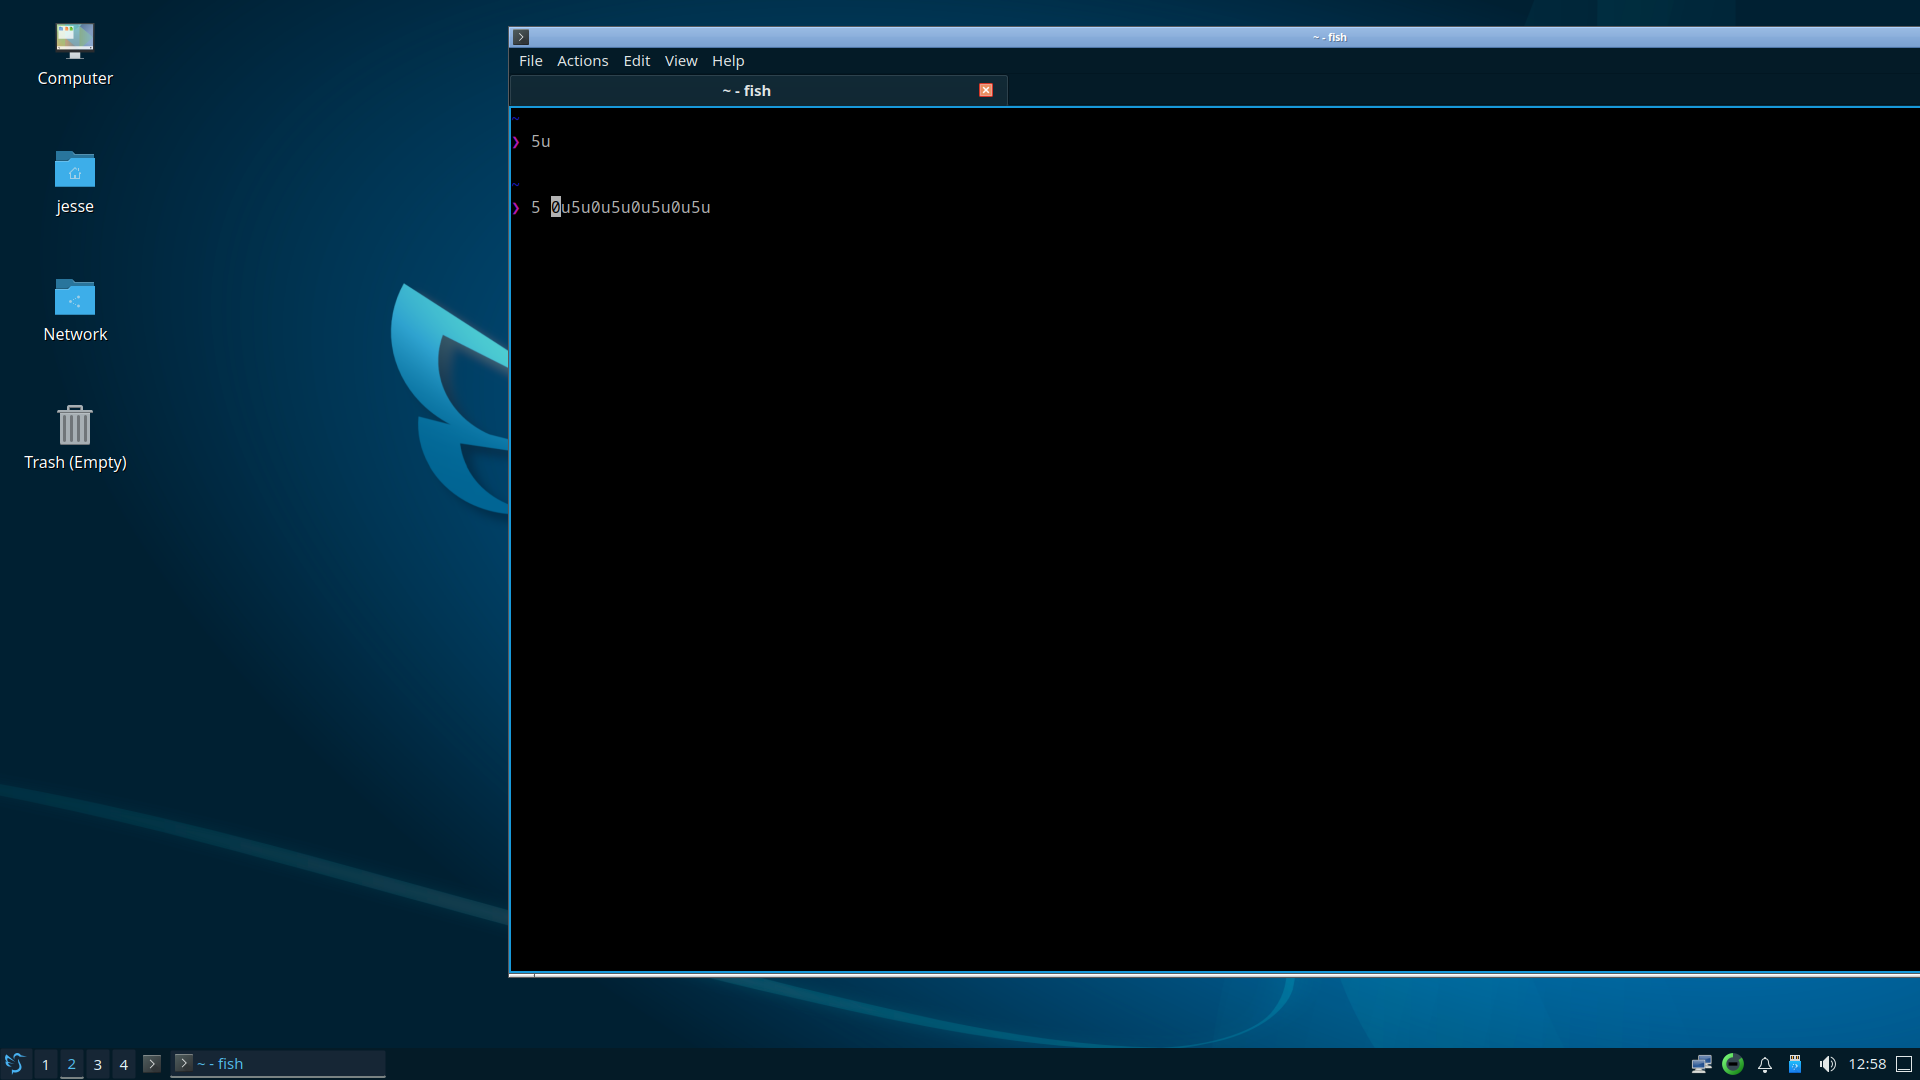
Task: Click the show desktop button
Action: 1904,1064
